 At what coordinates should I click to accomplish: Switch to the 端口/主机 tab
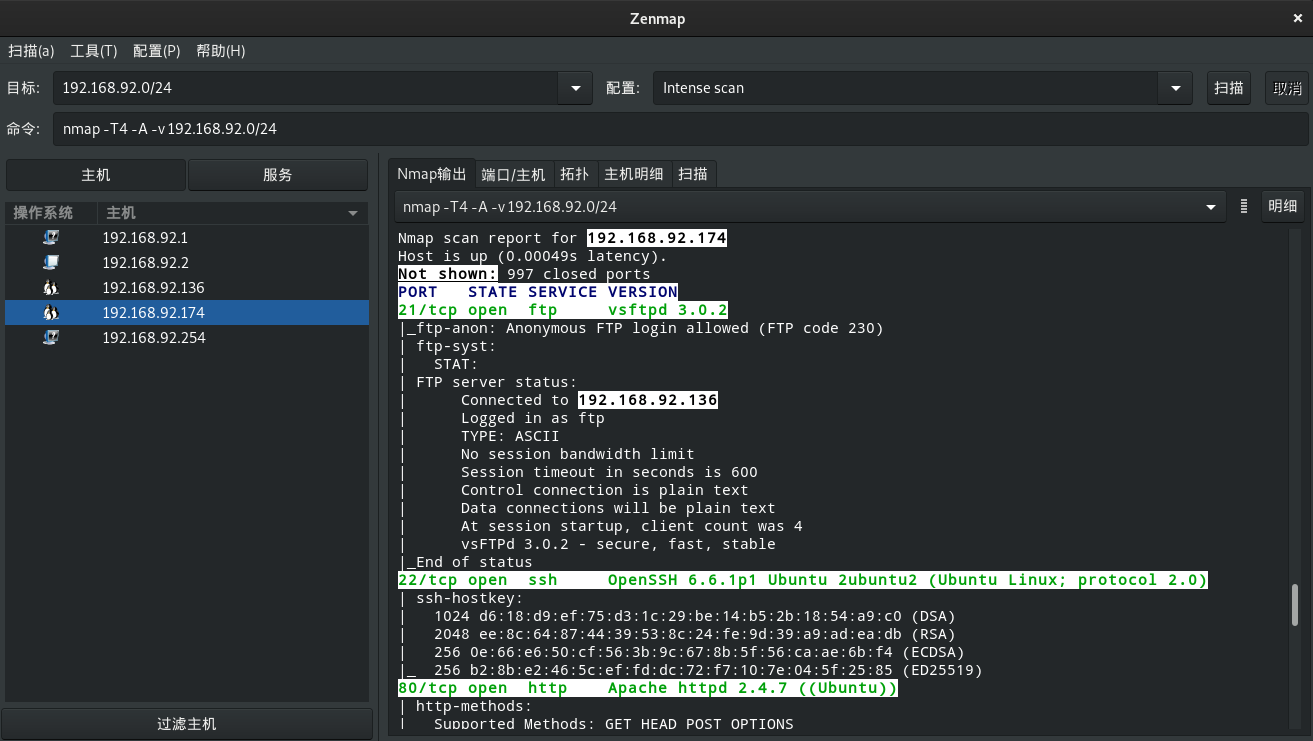click(514, 173)
